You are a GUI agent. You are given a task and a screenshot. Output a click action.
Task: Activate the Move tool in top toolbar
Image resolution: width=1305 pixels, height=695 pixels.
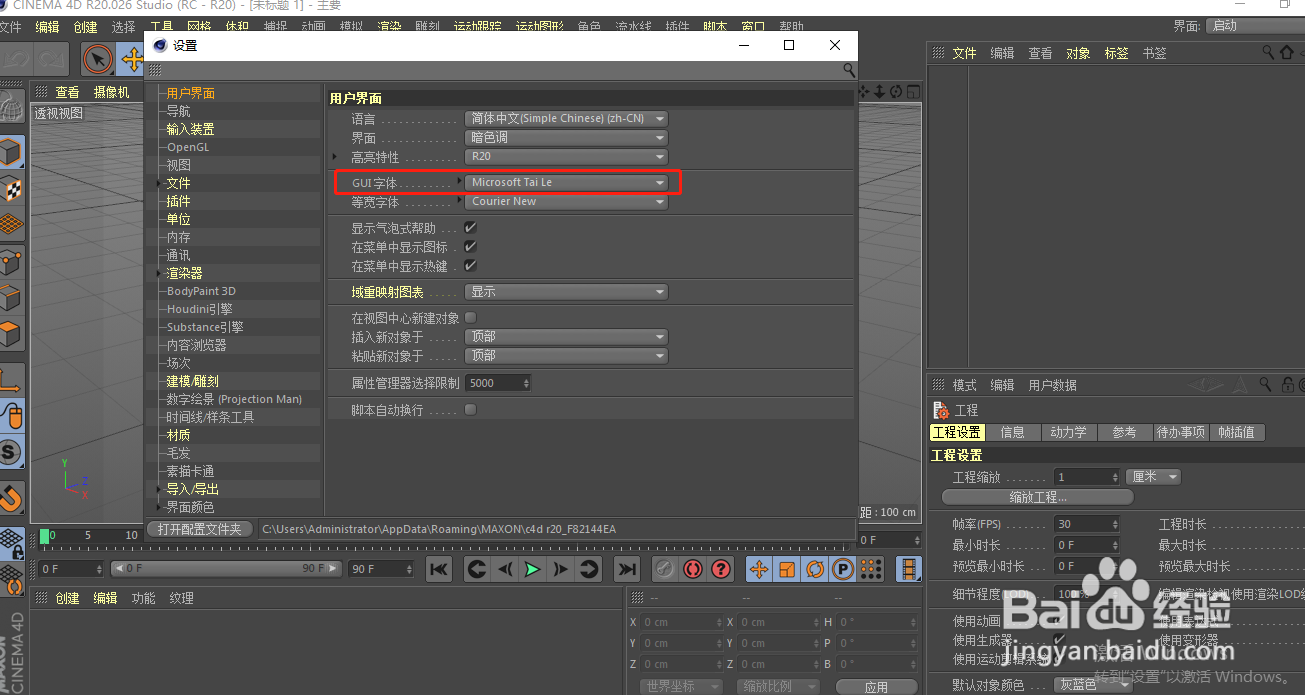point(131,60)
